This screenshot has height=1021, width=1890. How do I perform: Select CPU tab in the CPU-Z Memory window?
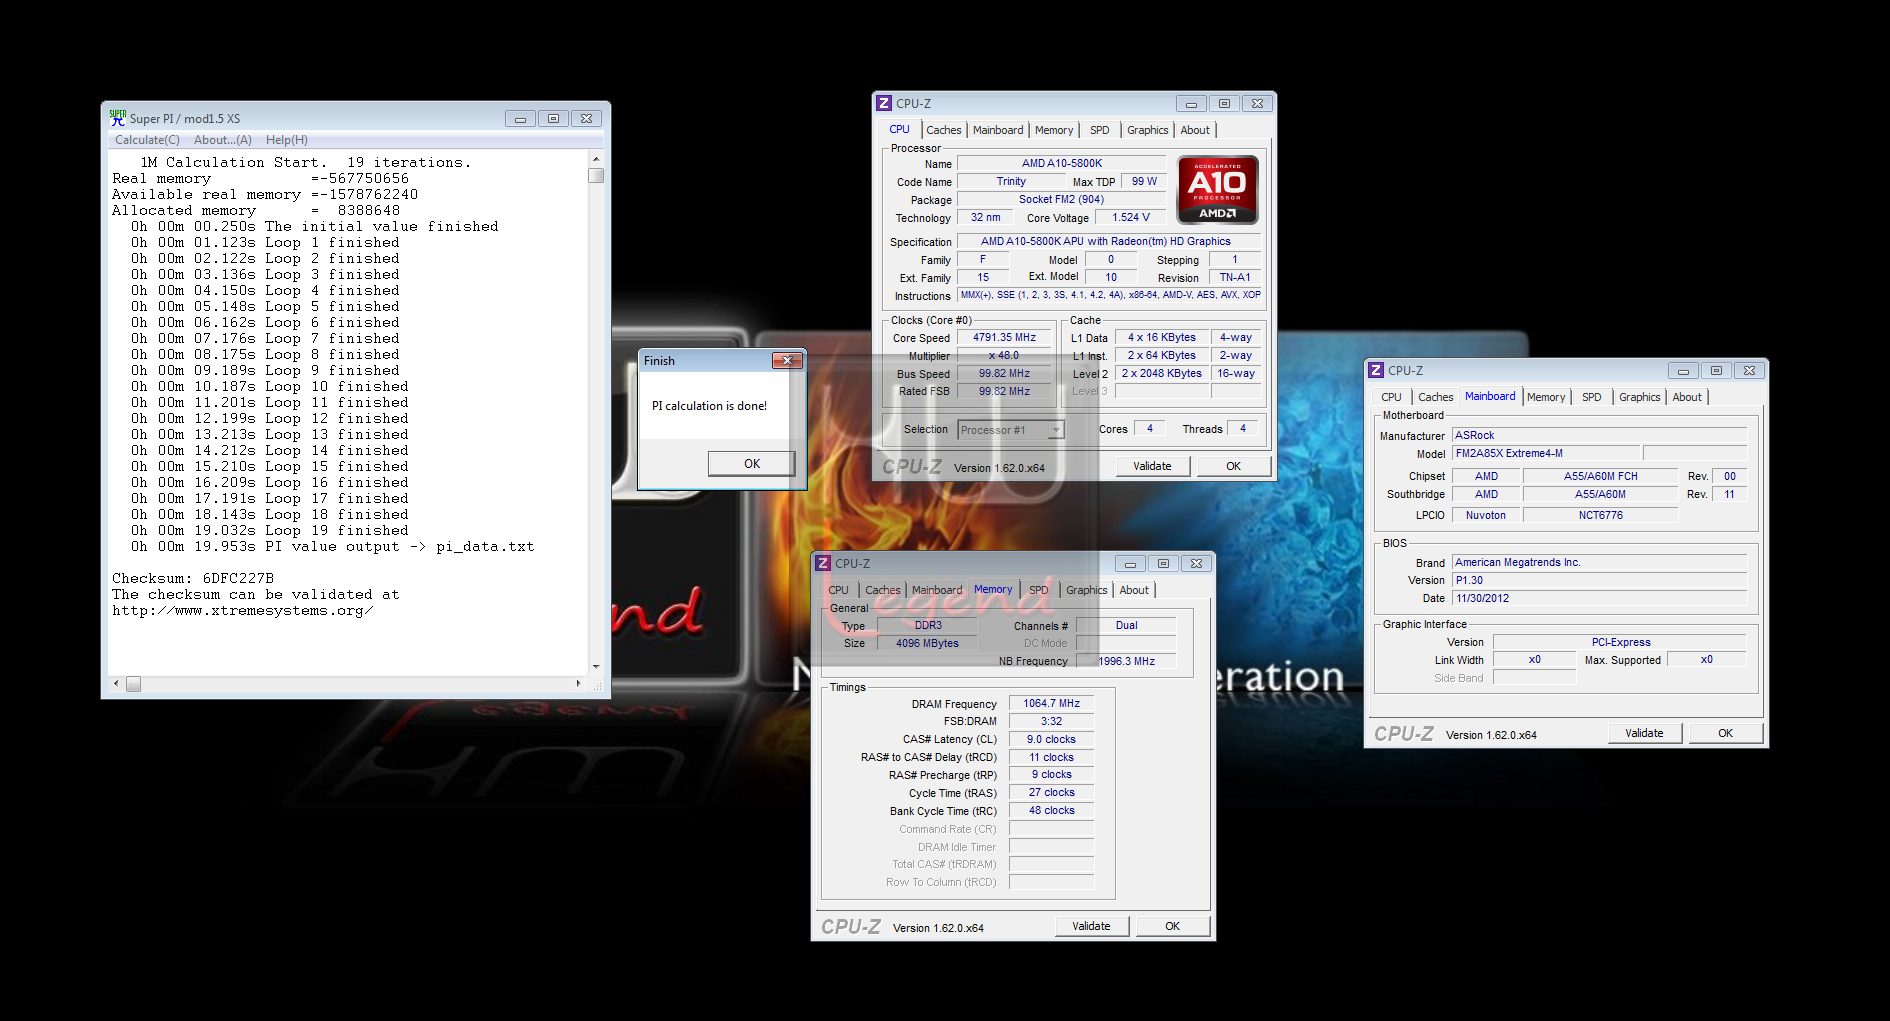[838, 590]
